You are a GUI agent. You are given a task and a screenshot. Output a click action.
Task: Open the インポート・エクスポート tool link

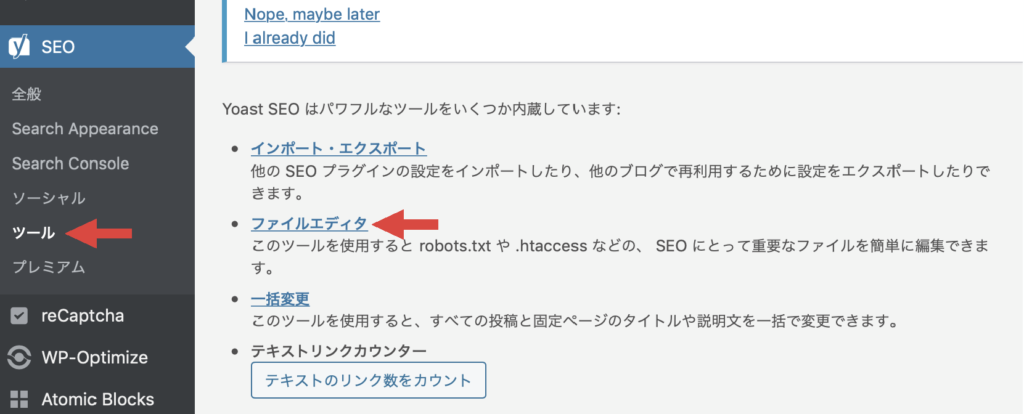point(340,148)
